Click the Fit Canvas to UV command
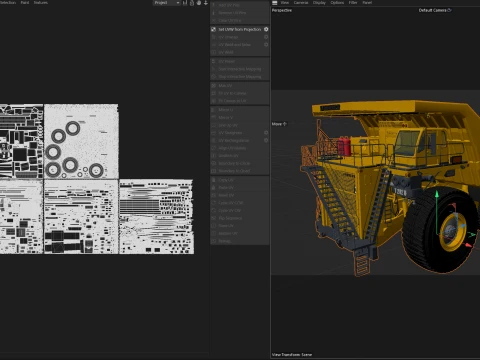The image size is (480, 360). point(240,101)
